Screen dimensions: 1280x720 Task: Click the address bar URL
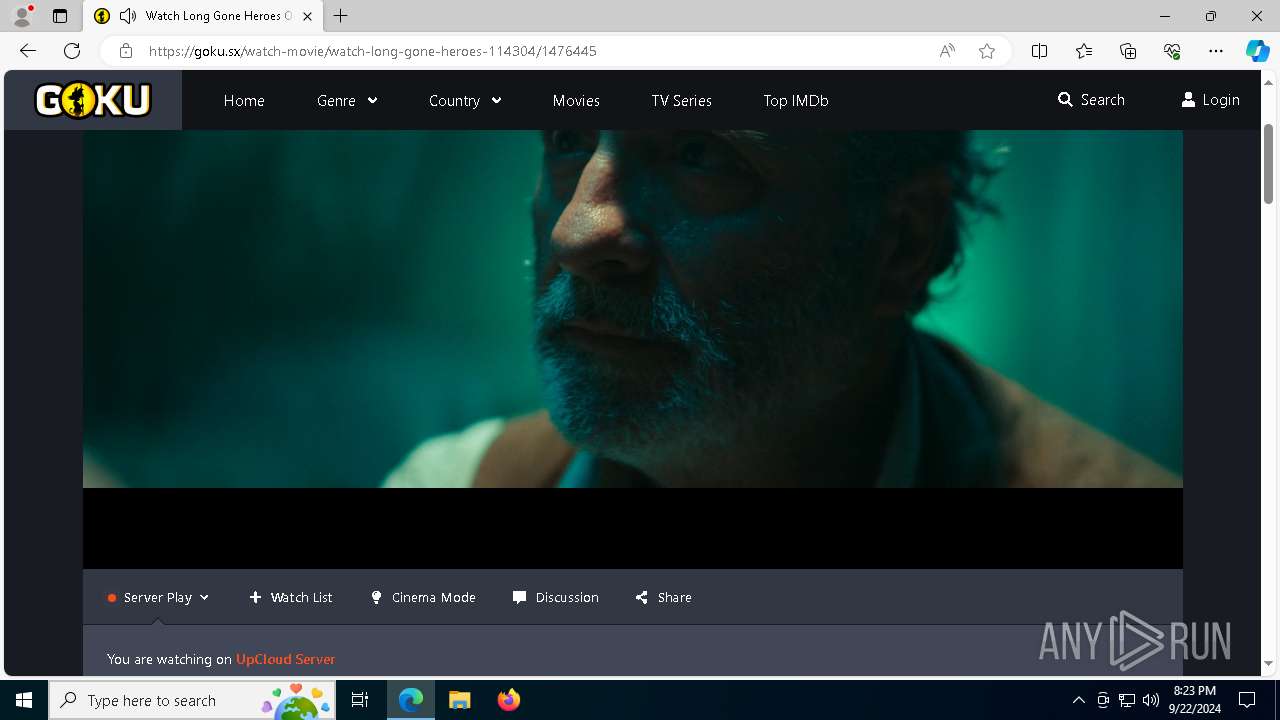pos(373,51)
